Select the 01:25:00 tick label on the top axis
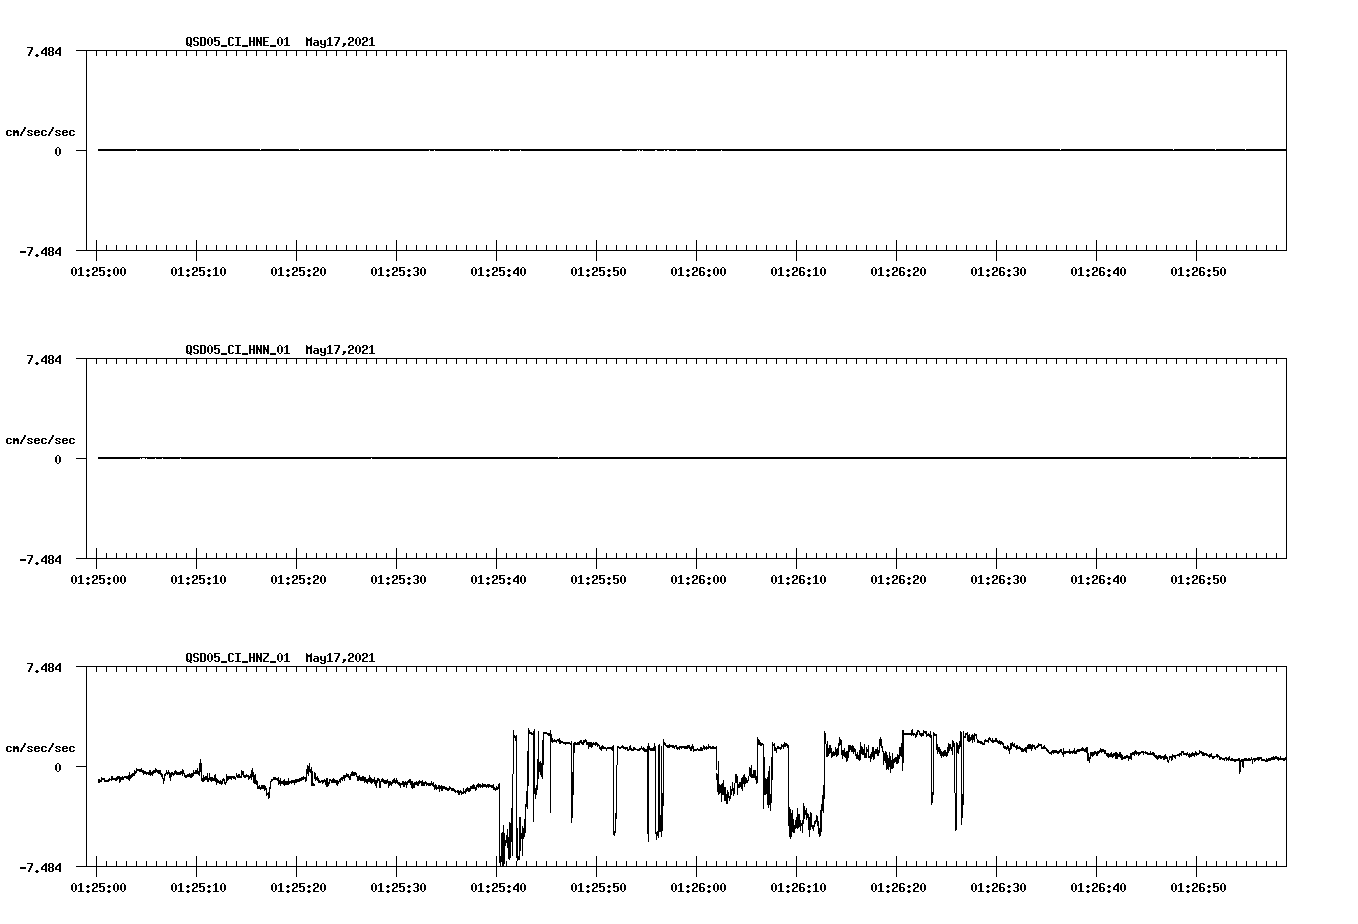 100,270
